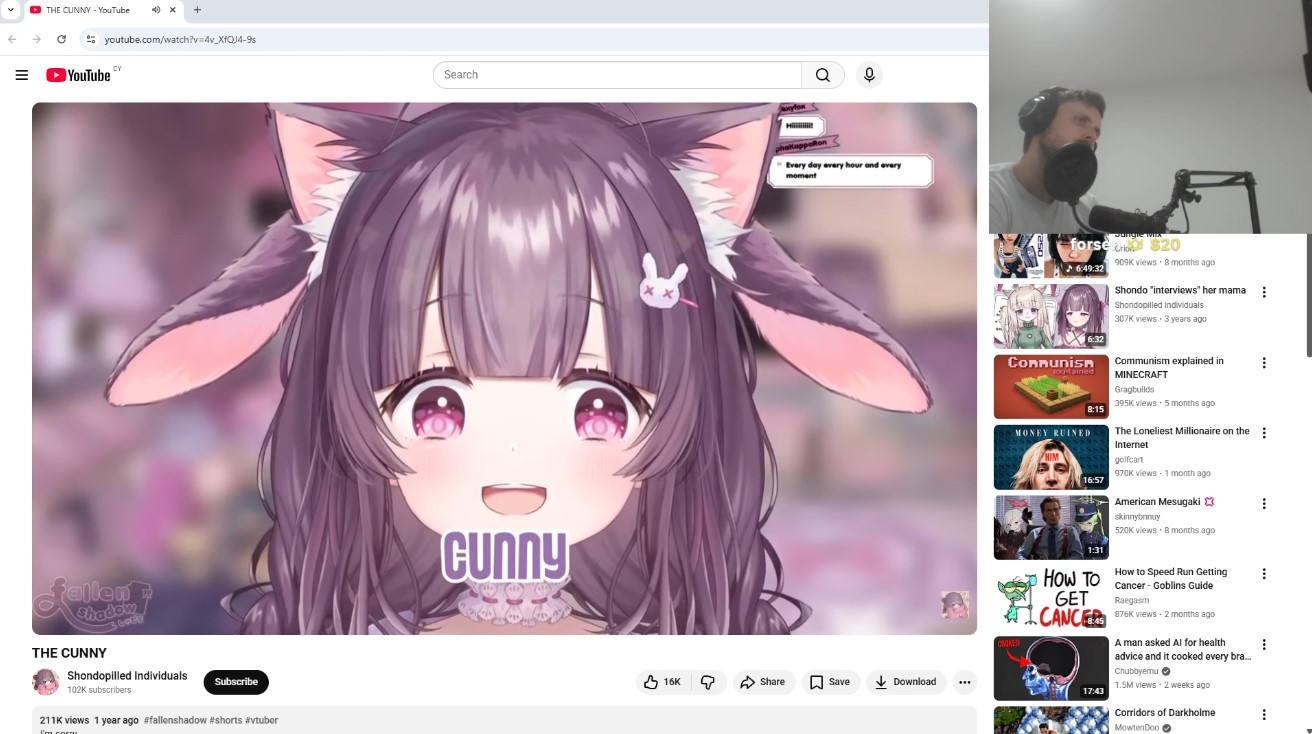The image size is (1312, 734).
Task: Open the Shondopilled Individuals channel avatar
Action: coord(45,682)
